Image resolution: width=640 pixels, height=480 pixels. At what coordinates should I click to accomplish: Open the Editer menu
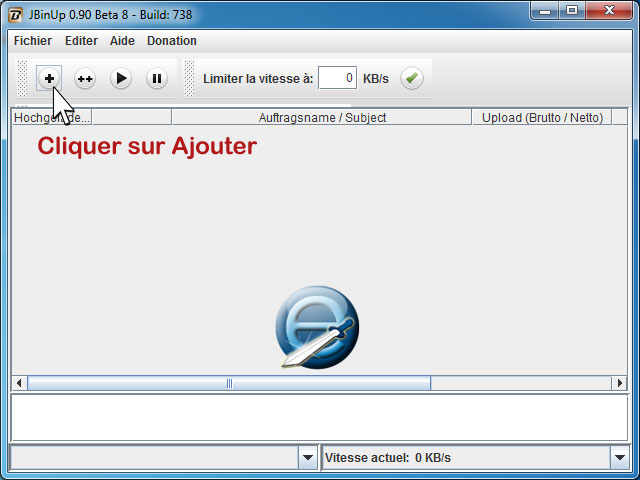[x=81, y=41]
